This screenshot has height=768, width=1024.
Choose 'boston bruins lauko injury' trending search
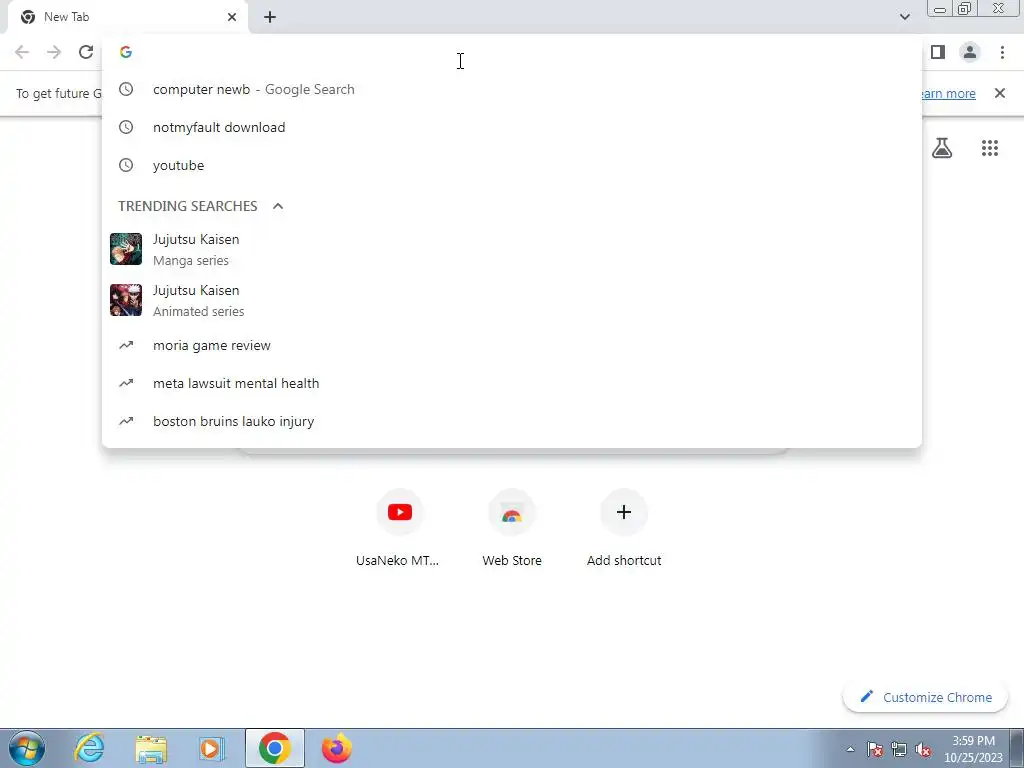(x=512, y=421)
